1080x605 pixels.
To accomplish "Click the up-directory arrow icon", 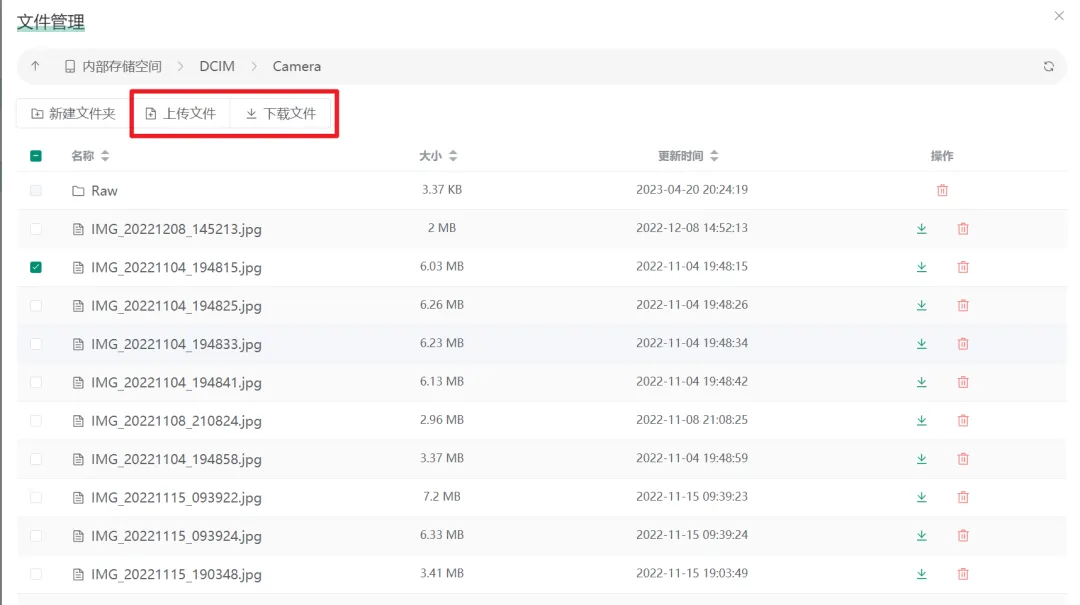I will [36, 66].
